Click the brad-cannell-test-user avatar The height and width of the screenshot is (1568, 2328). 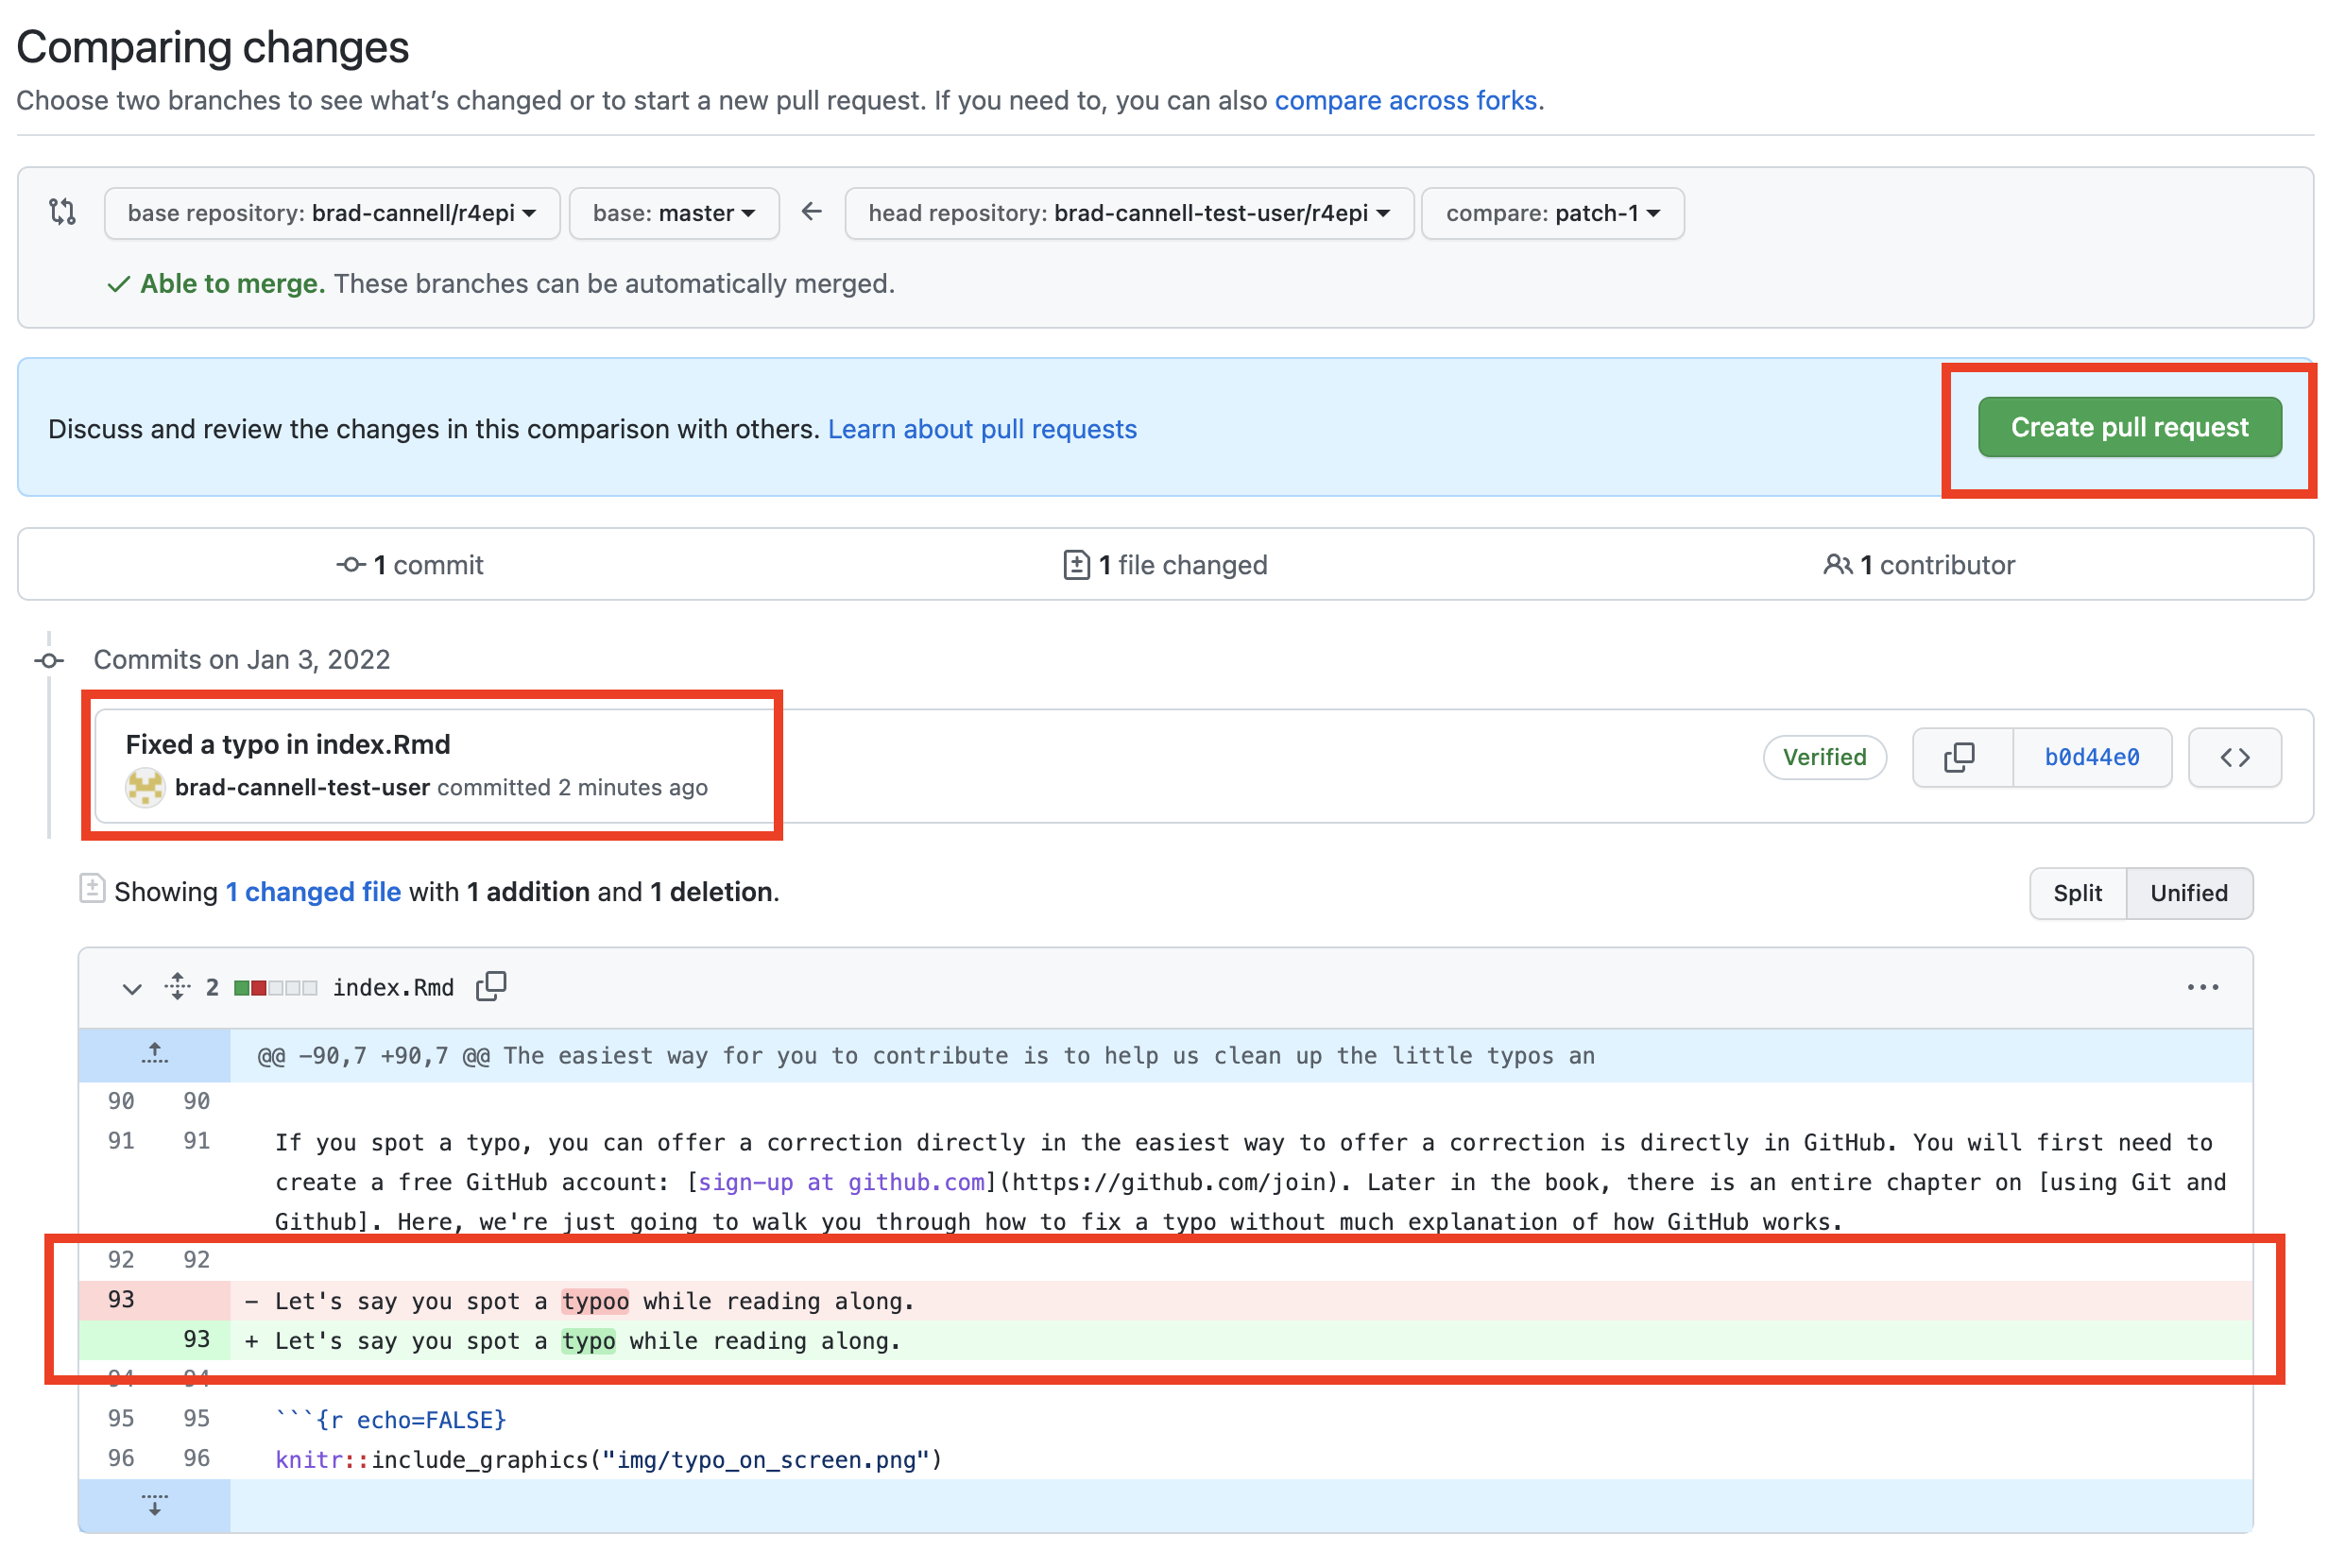click(145, 787)
